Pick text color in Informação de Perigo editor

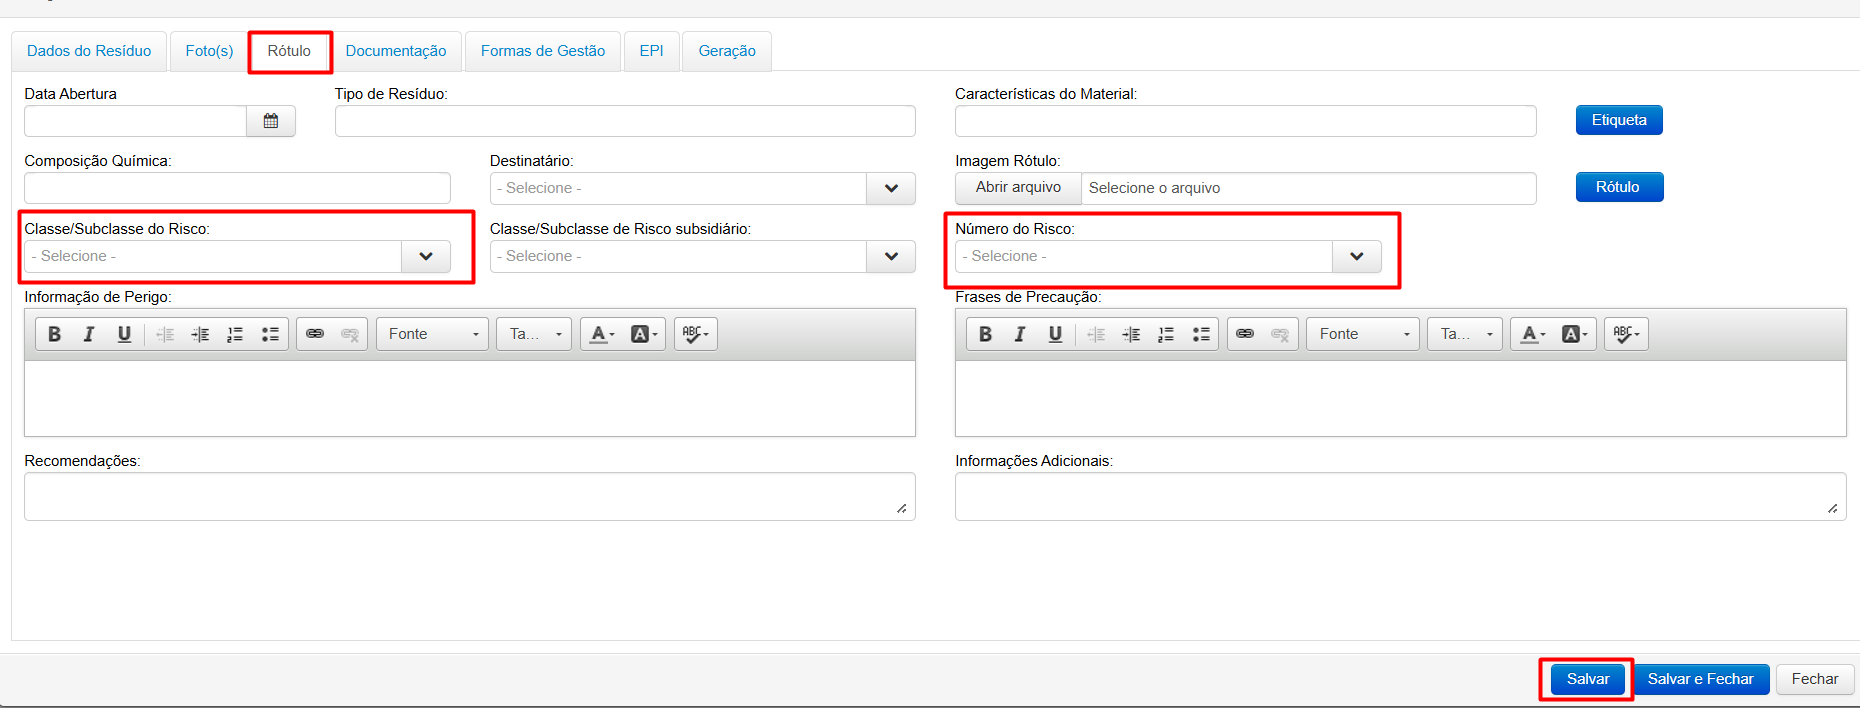coord(603,334)
